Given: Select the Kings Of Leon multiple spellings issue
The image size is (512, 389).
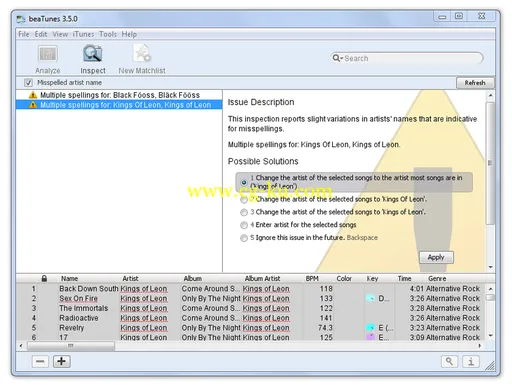Looking at the screenshot, I should tap(119, 105).
